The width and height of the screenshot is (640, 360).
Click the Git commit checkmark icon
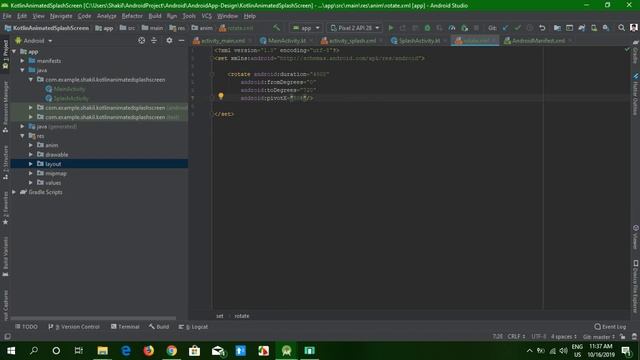518,28
